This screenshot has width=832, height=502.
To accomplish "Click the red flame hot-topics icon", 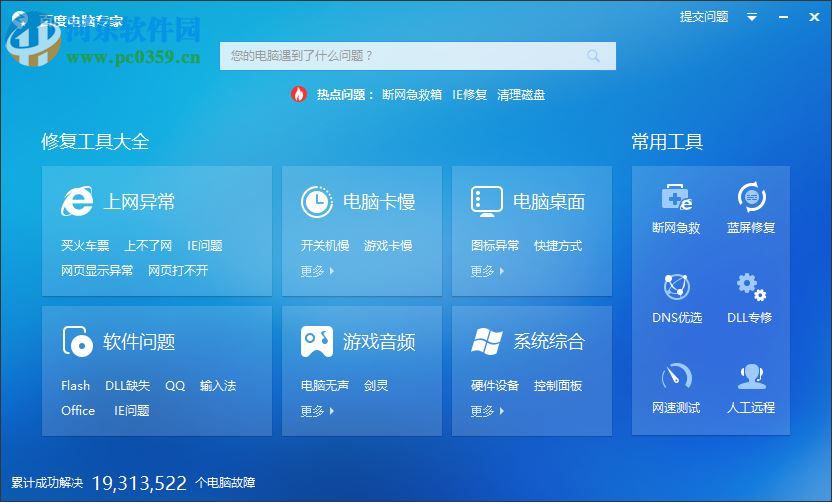I will (x=299, y=94).
